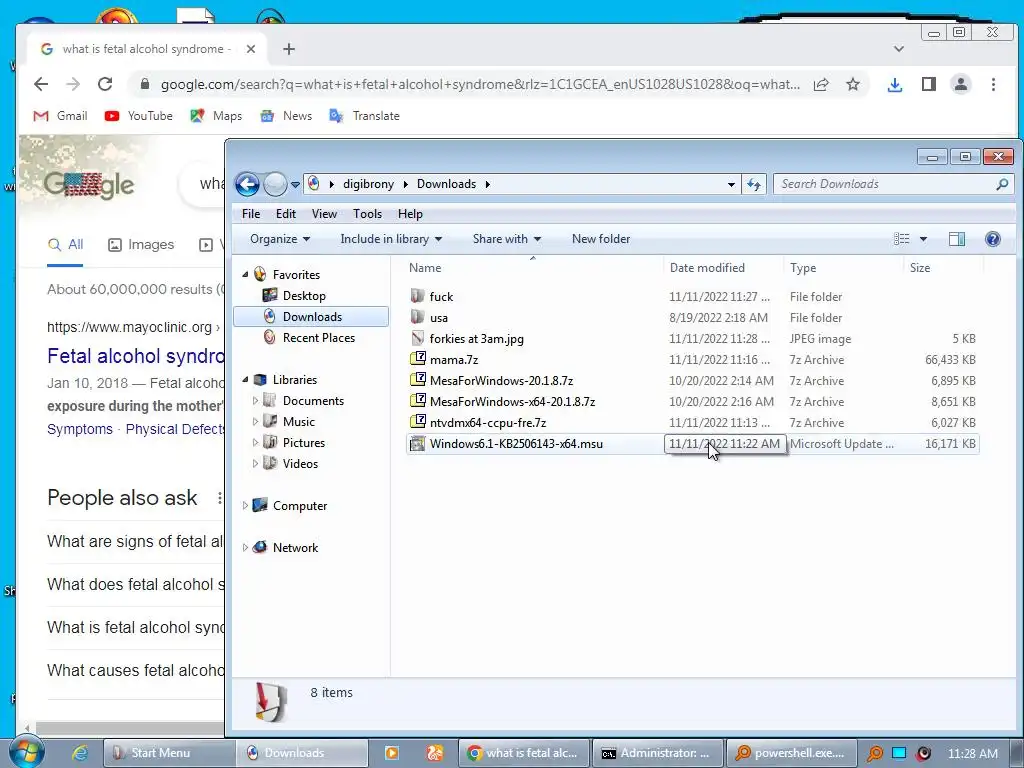Open the File menu in Explorer
1024x768 pixels.
coord(251,214)
